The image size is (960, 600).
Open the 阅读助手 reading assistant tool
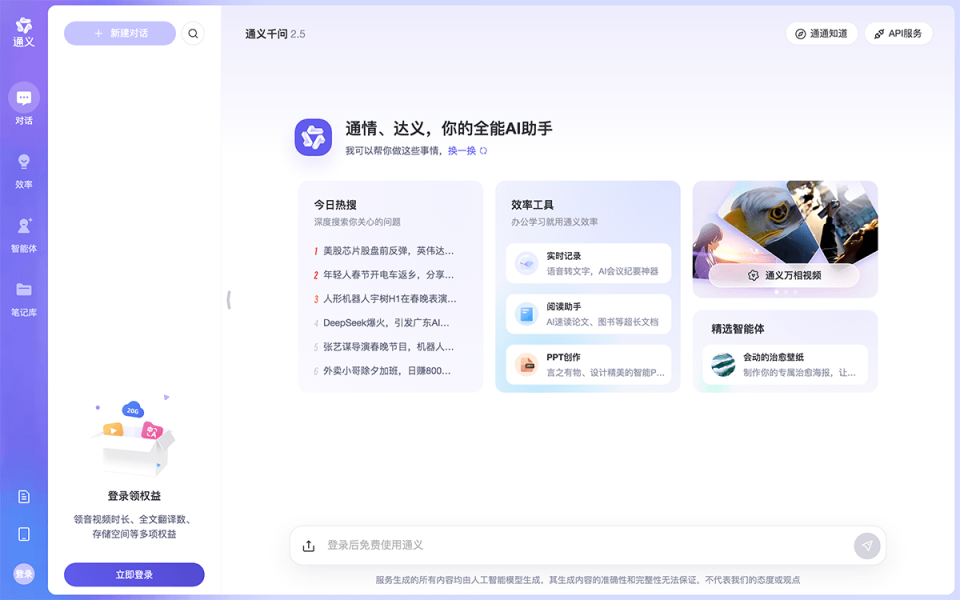tap(587, 314)
